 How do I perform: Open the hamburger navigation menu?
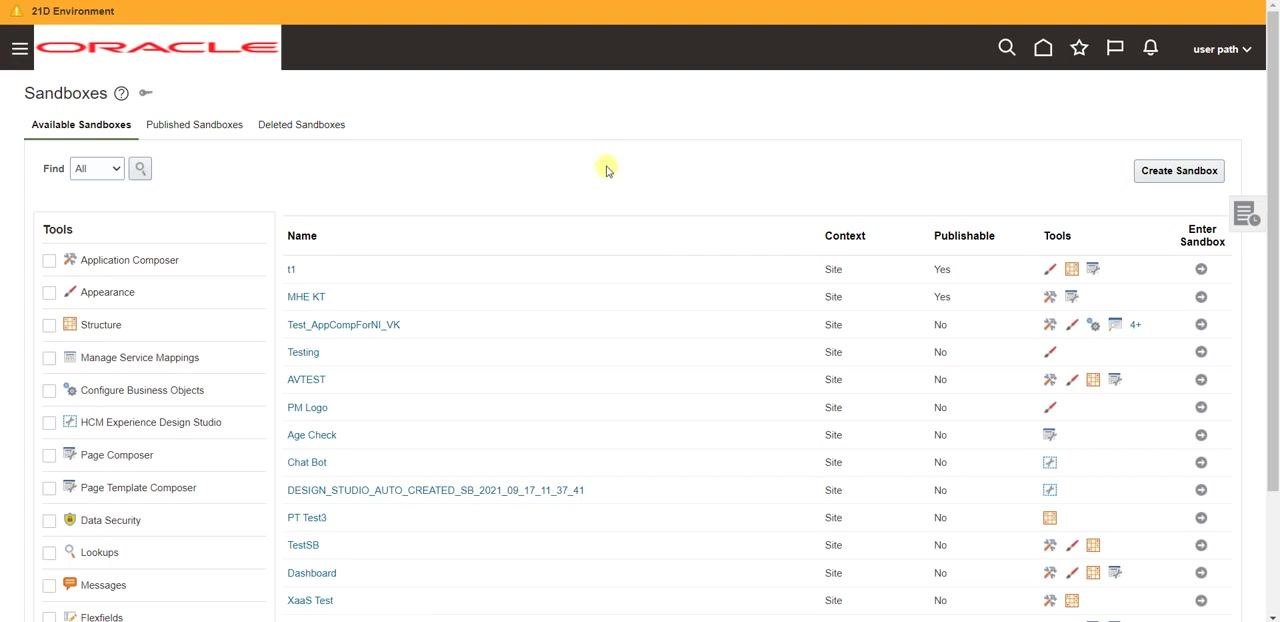point(19,48)
